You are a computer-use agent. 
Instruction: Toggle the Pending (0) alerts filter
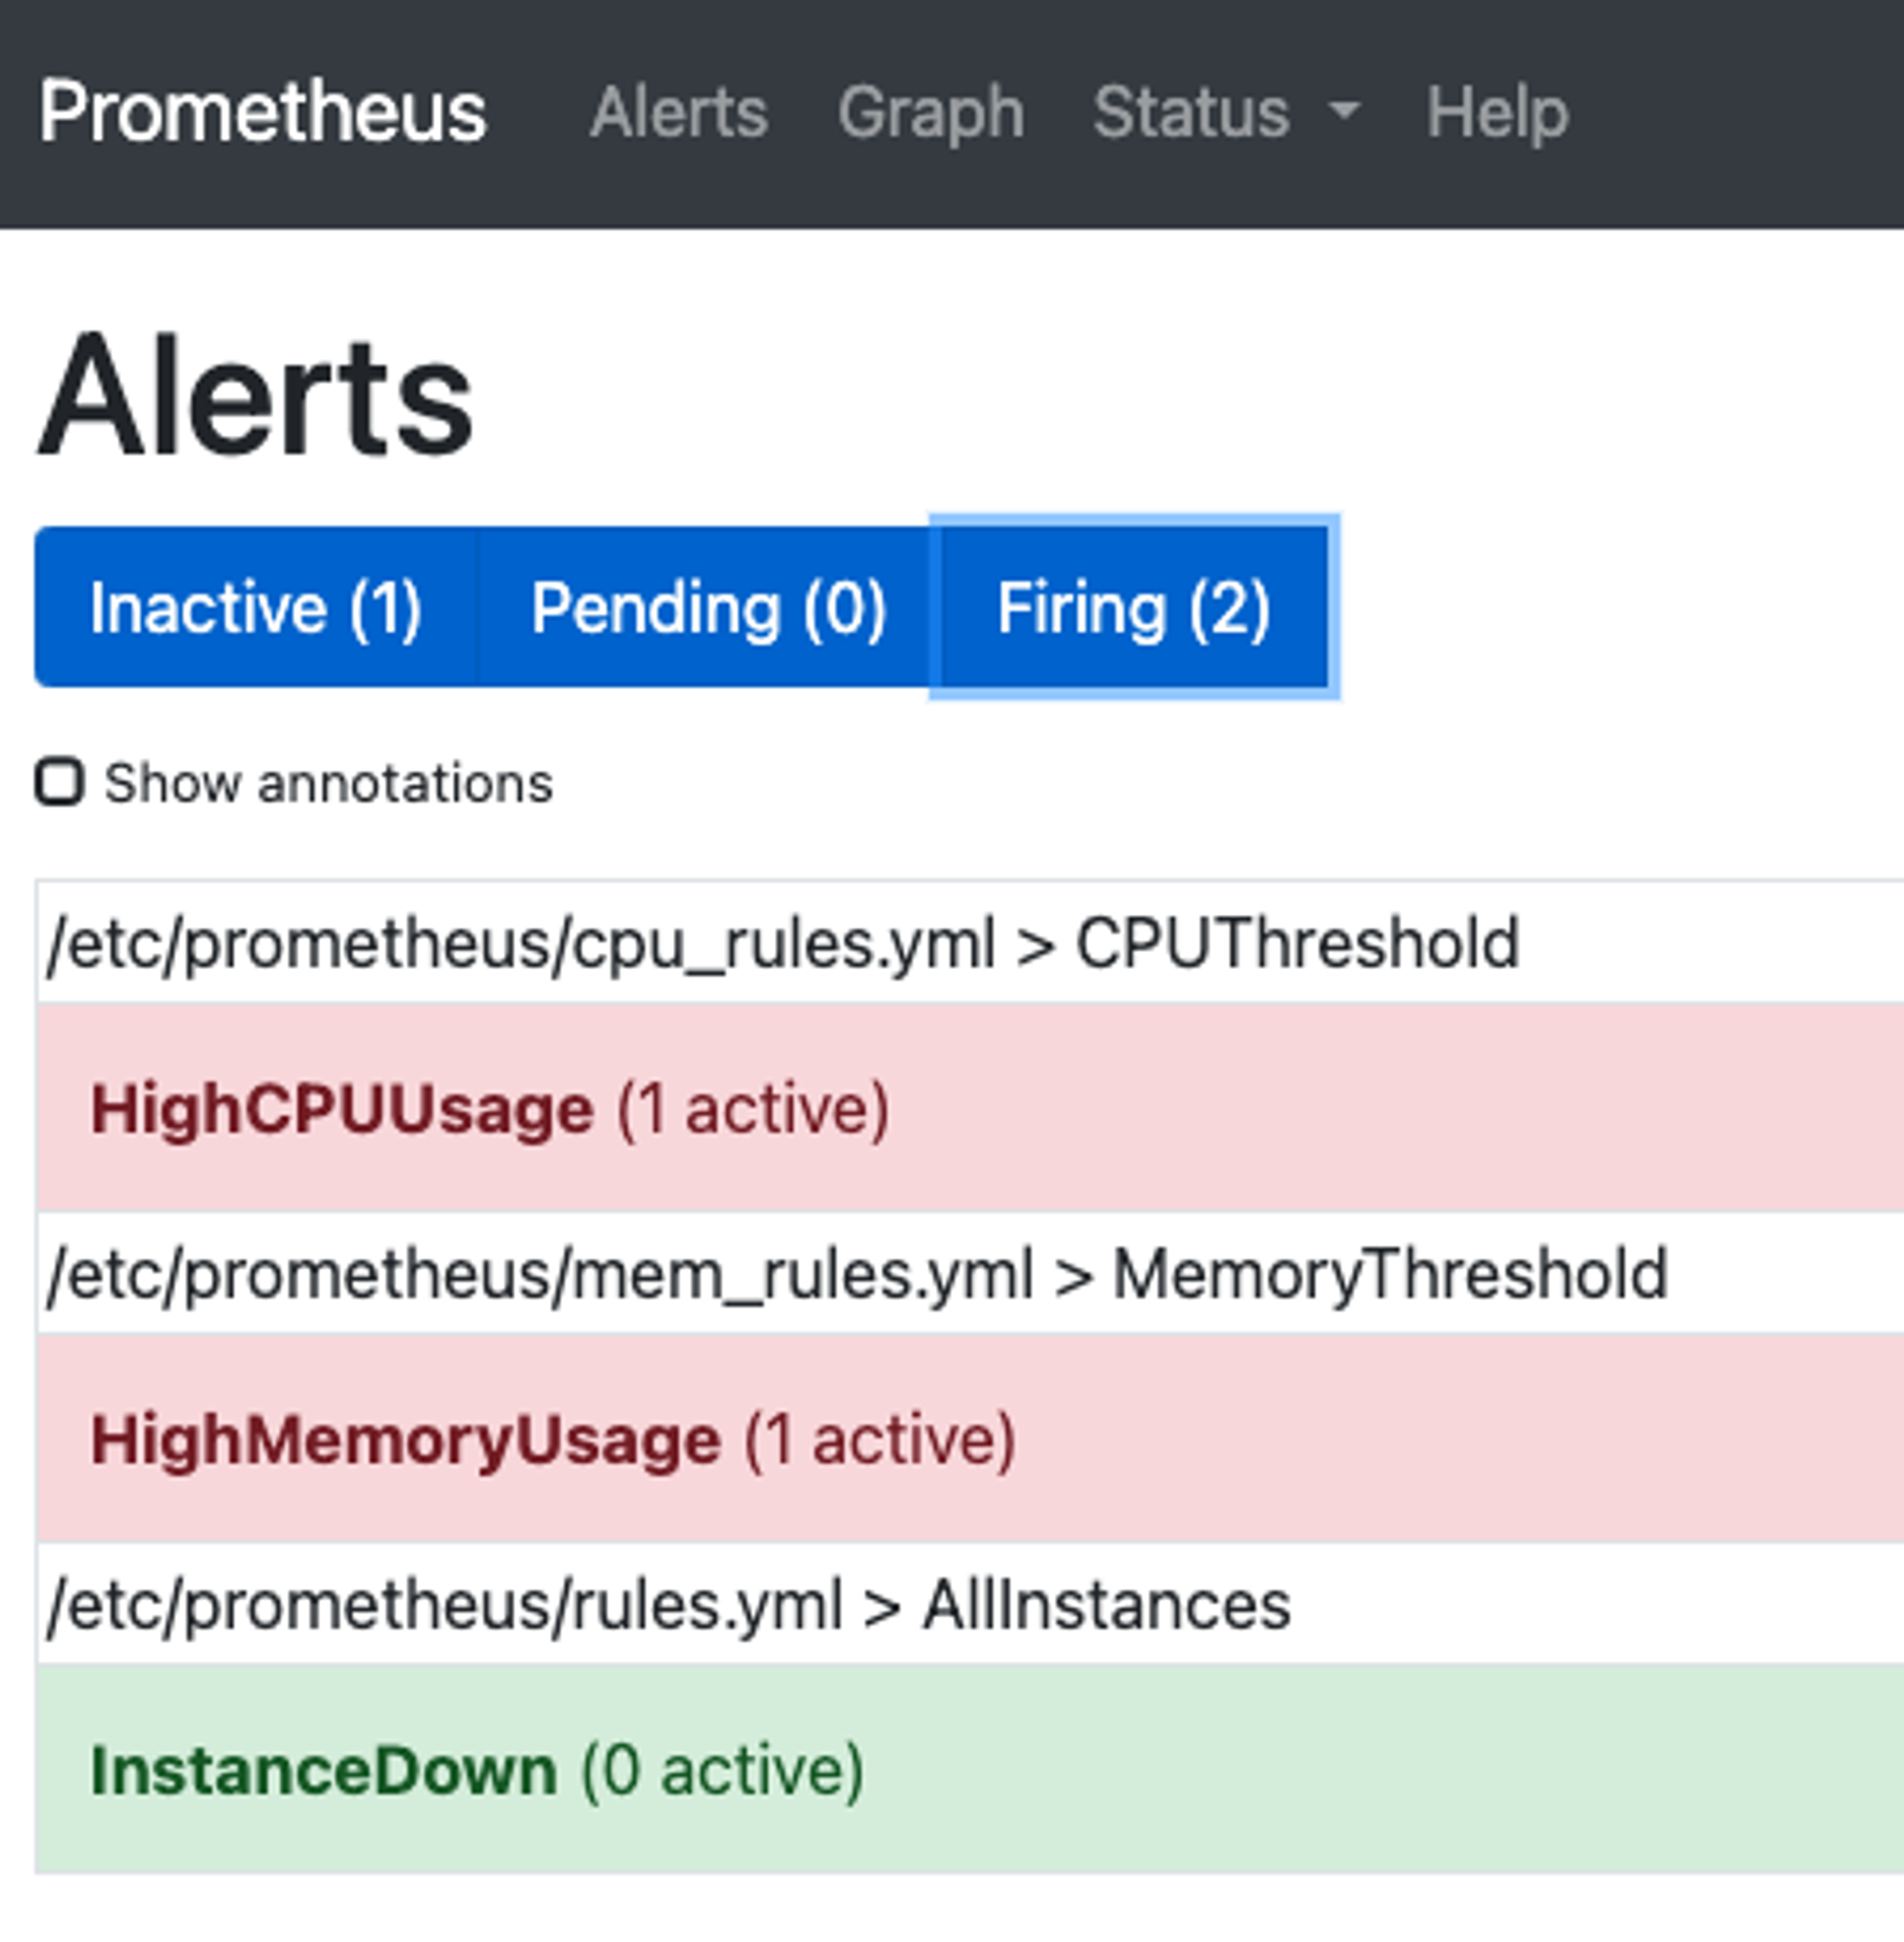click(x=707, y=607)
